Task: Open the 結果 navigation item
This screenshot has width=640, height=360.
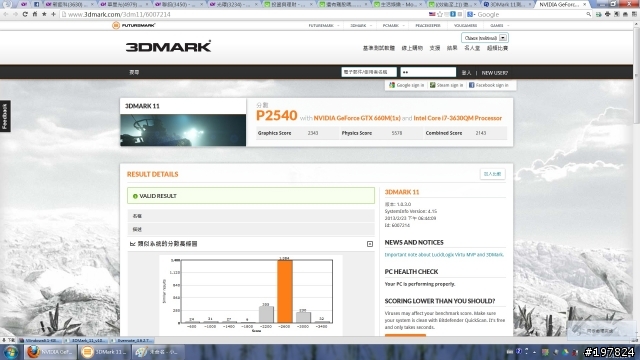Action: point(452,48)
